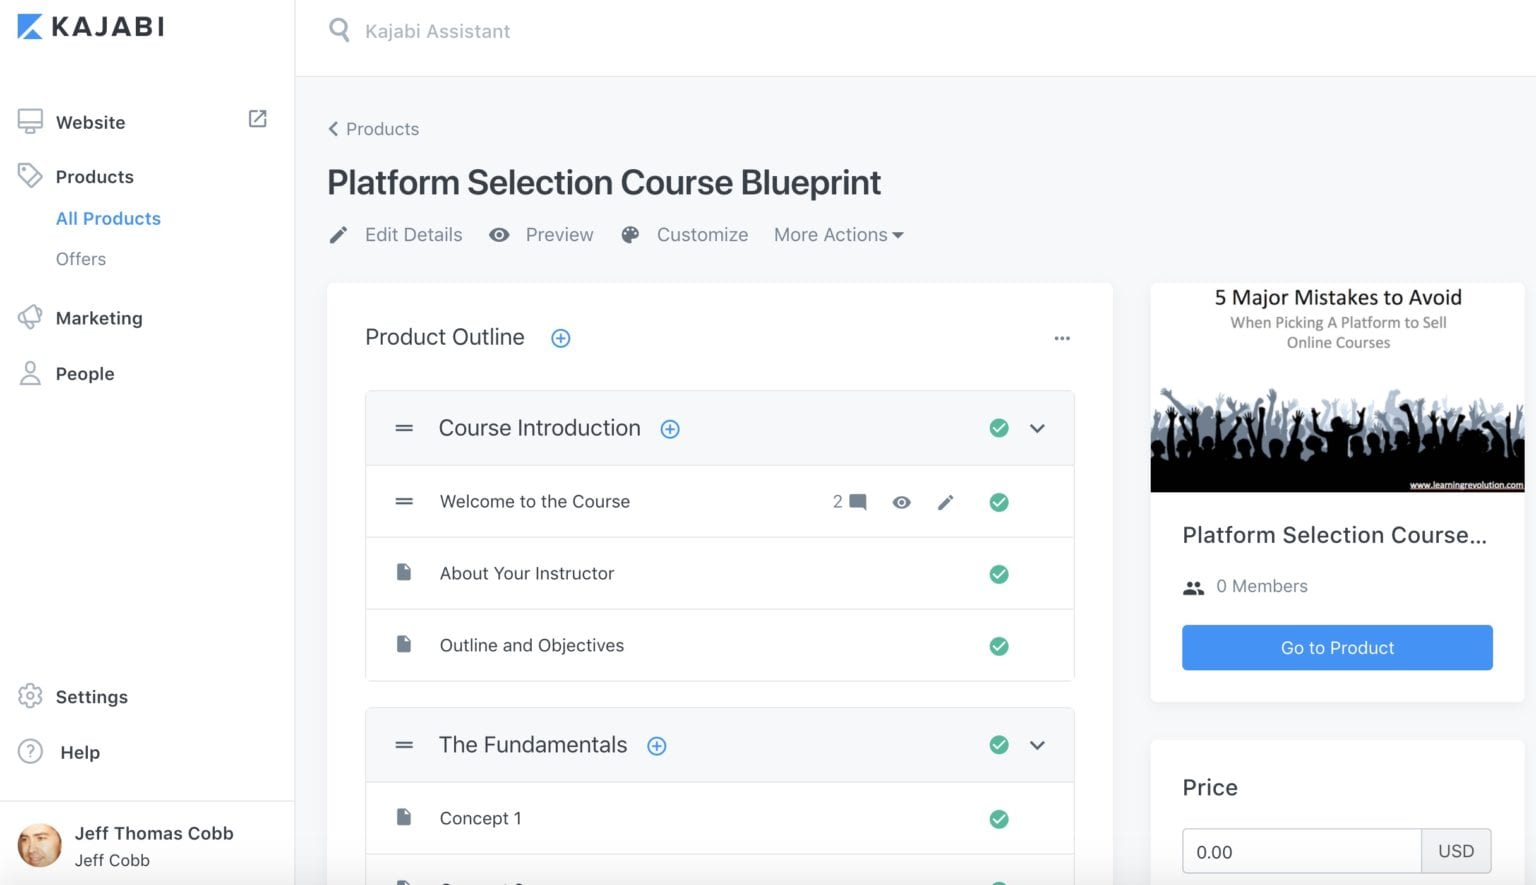Add a lesson to Course Introduction via plus icon
The image size is (1536, 885).
670,428
